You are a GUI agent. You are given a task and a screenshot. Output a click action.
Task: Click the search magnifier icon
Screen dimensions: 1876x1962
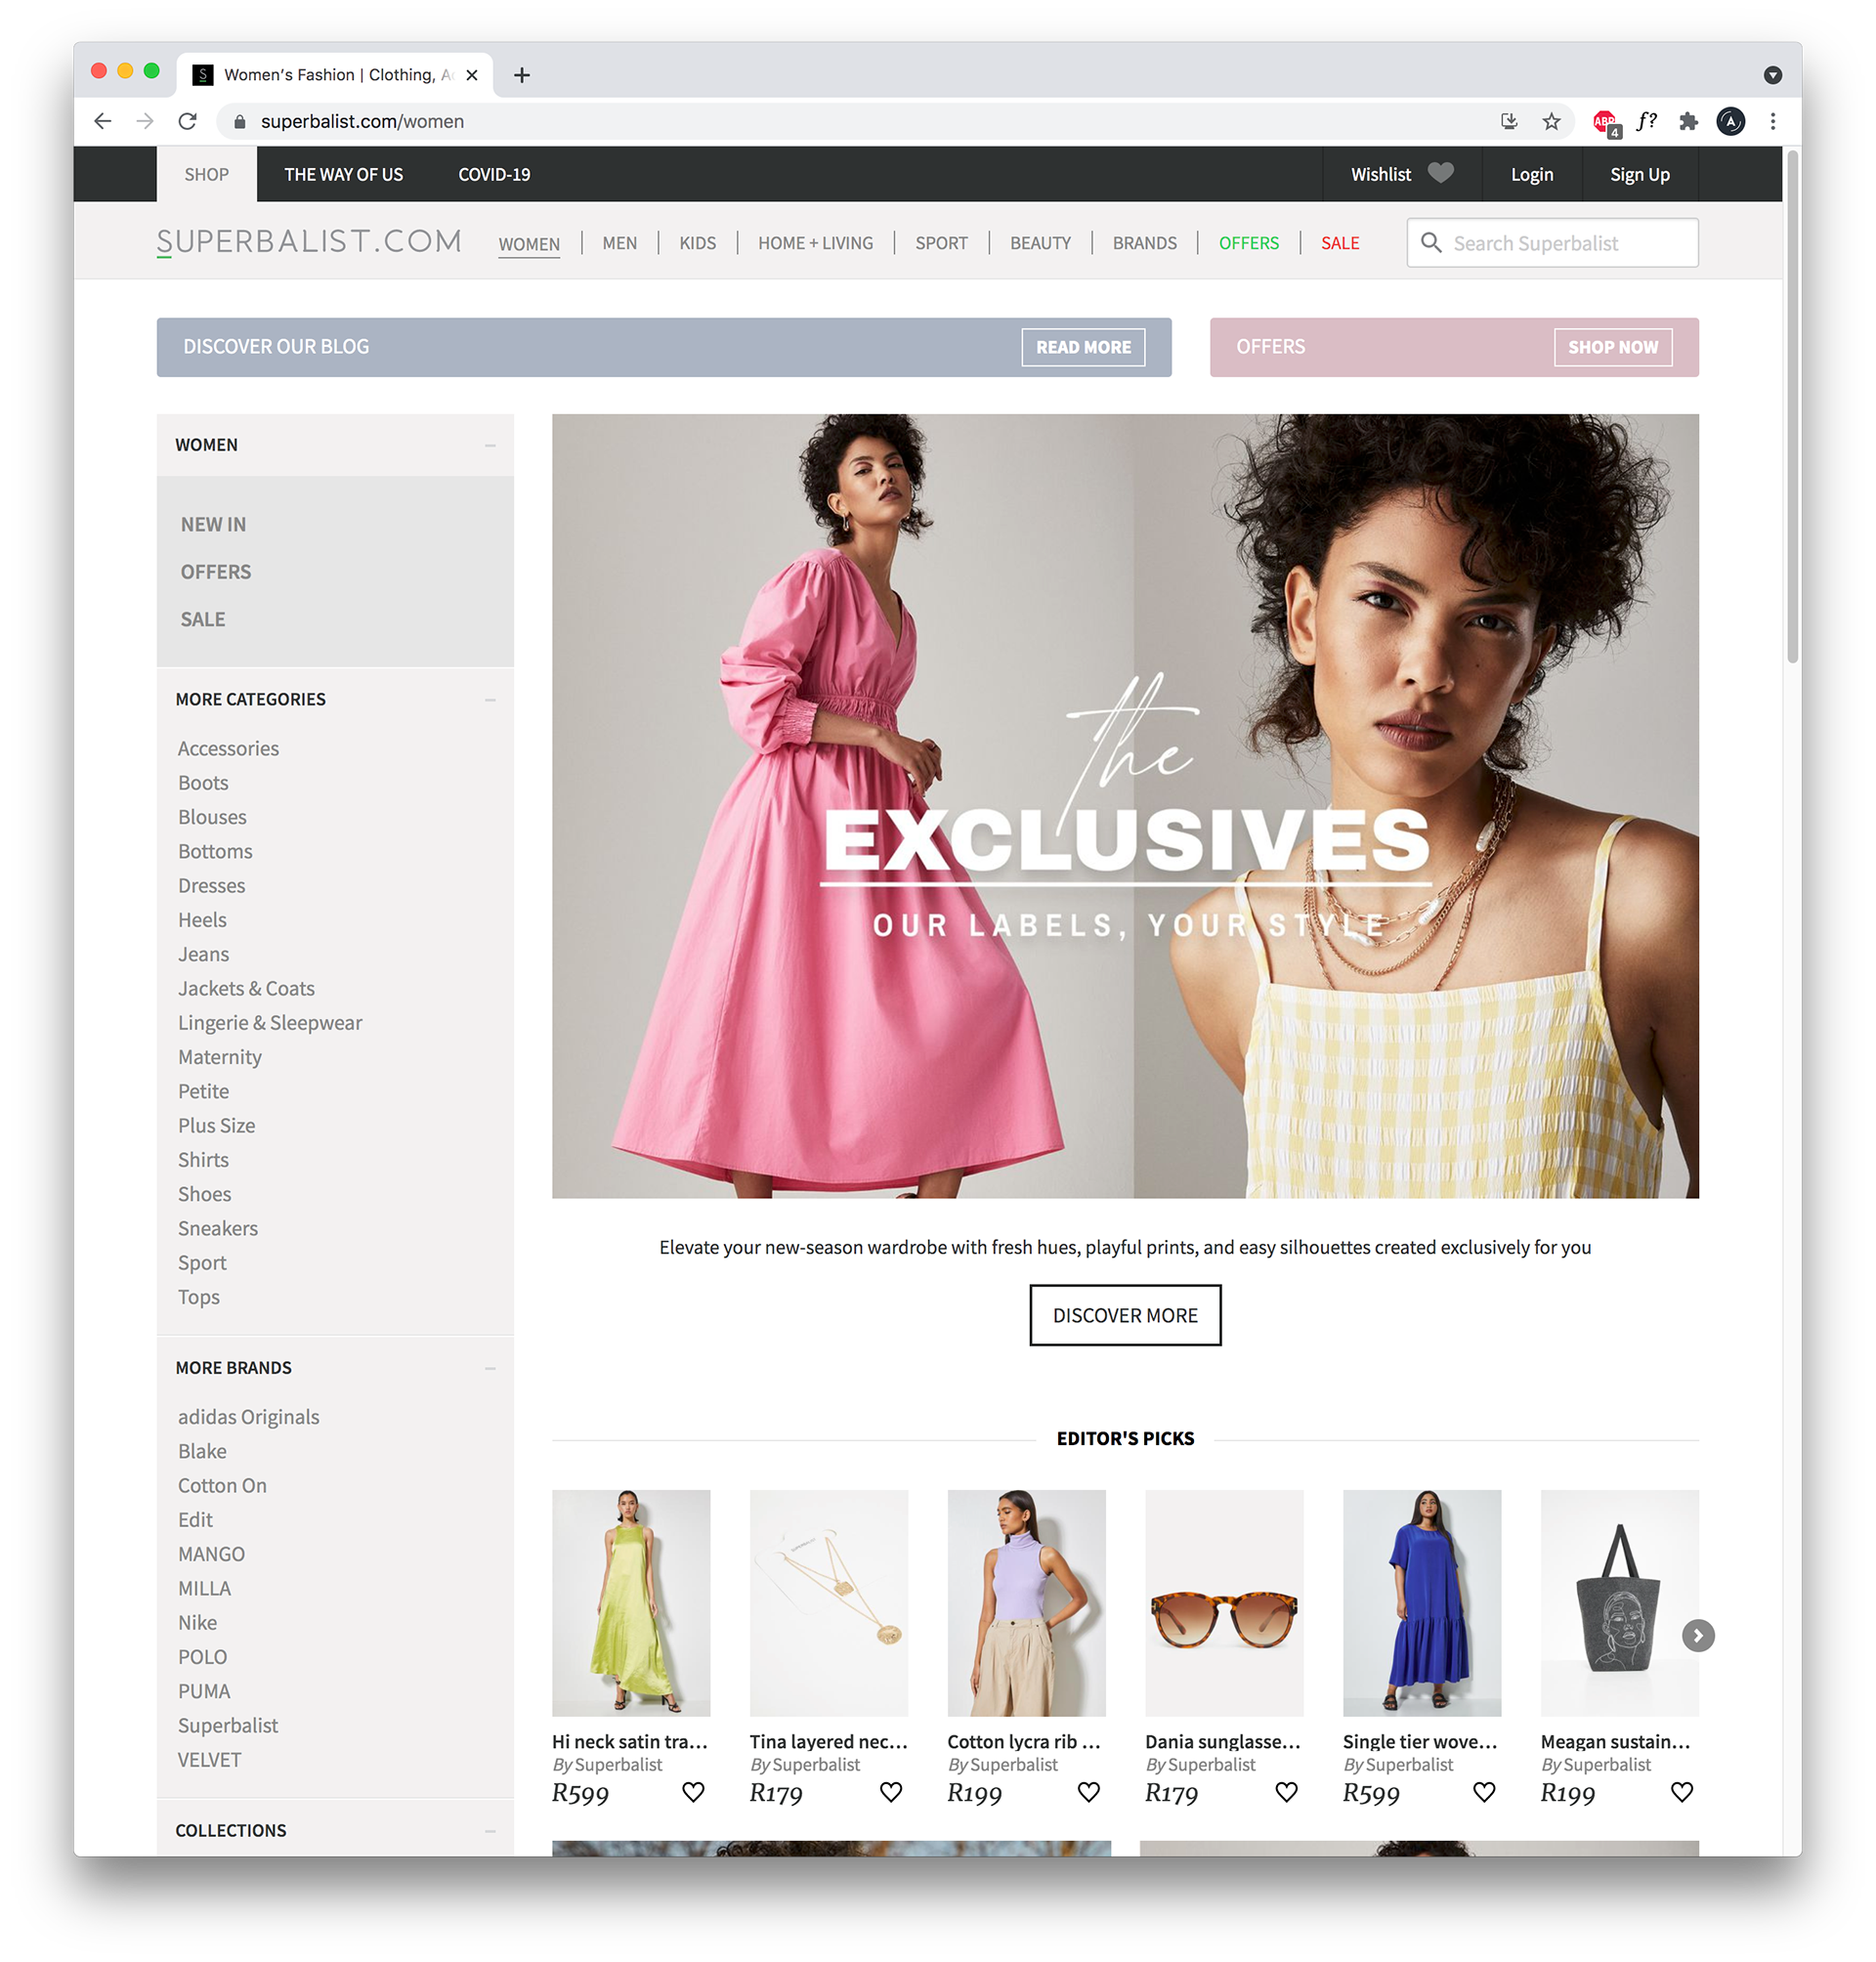1431,243
